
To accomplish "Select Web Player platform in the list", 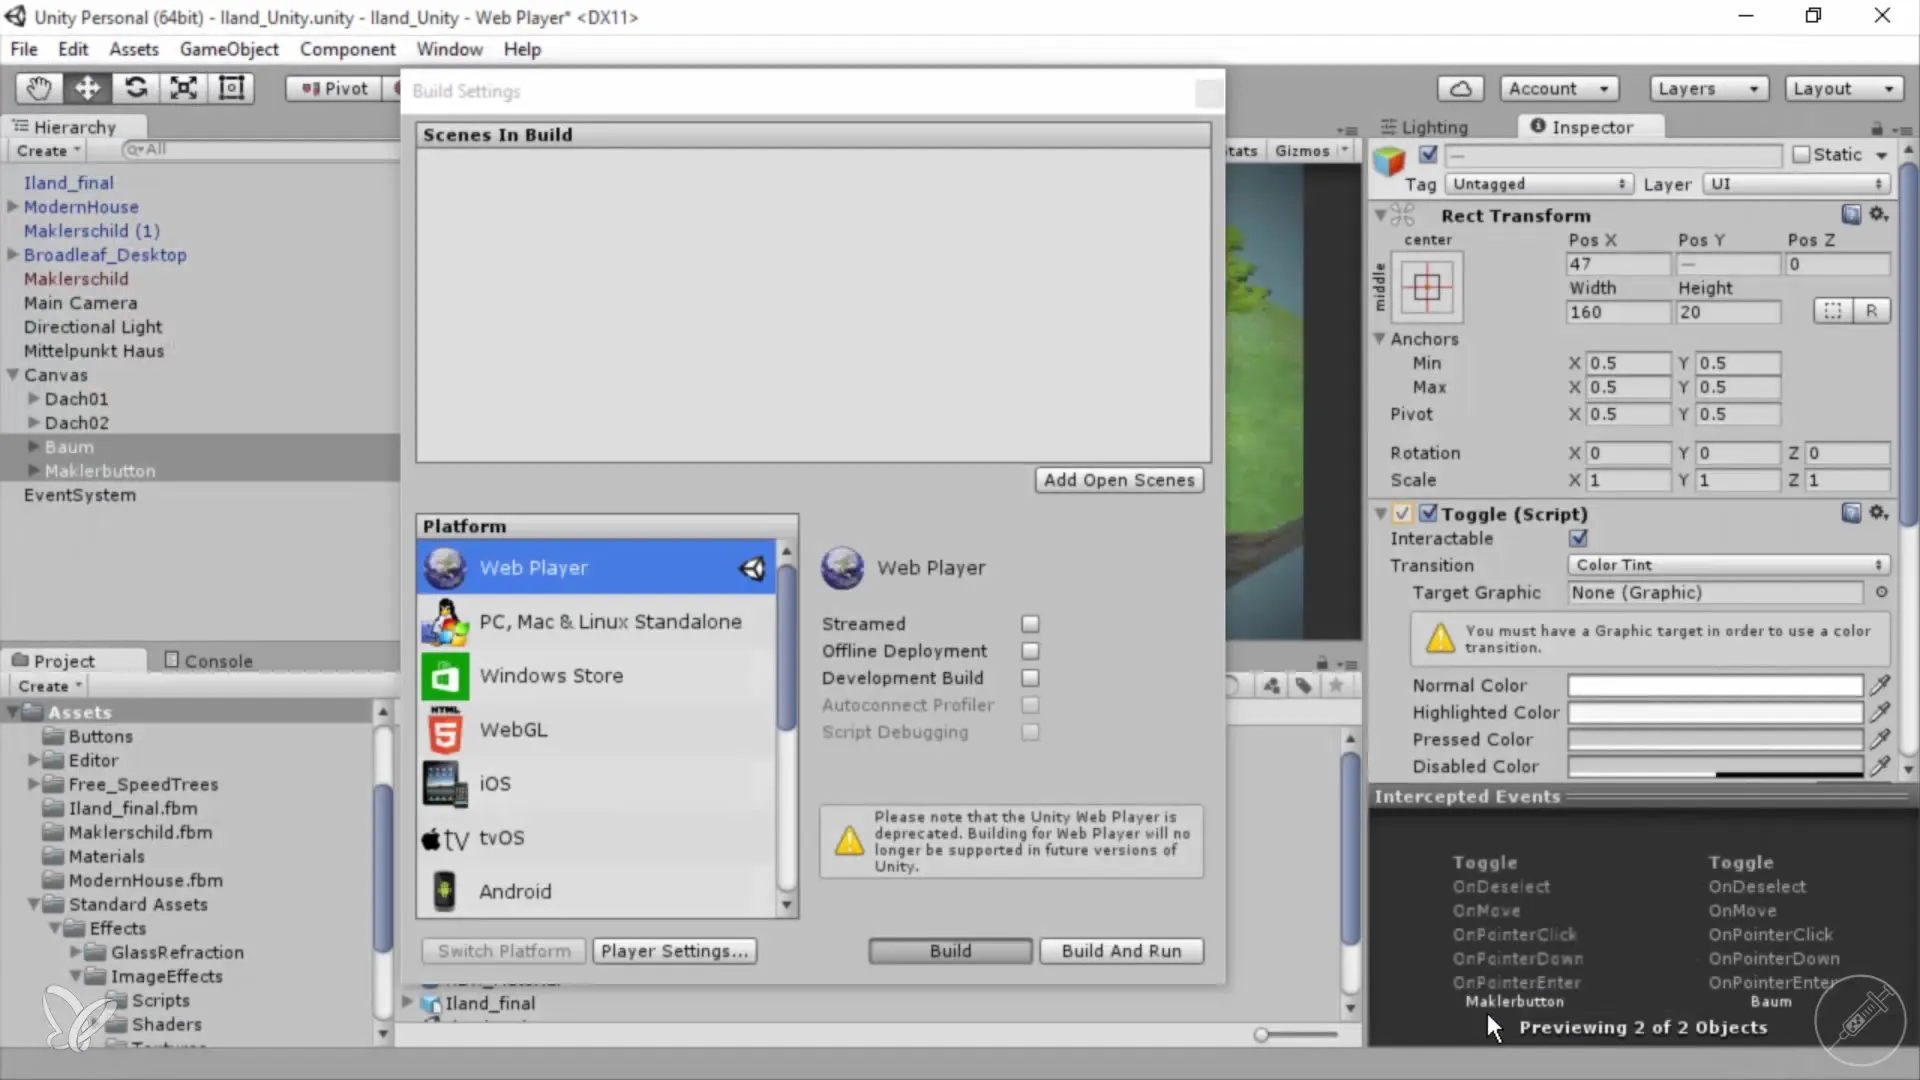I will point(596,567).
